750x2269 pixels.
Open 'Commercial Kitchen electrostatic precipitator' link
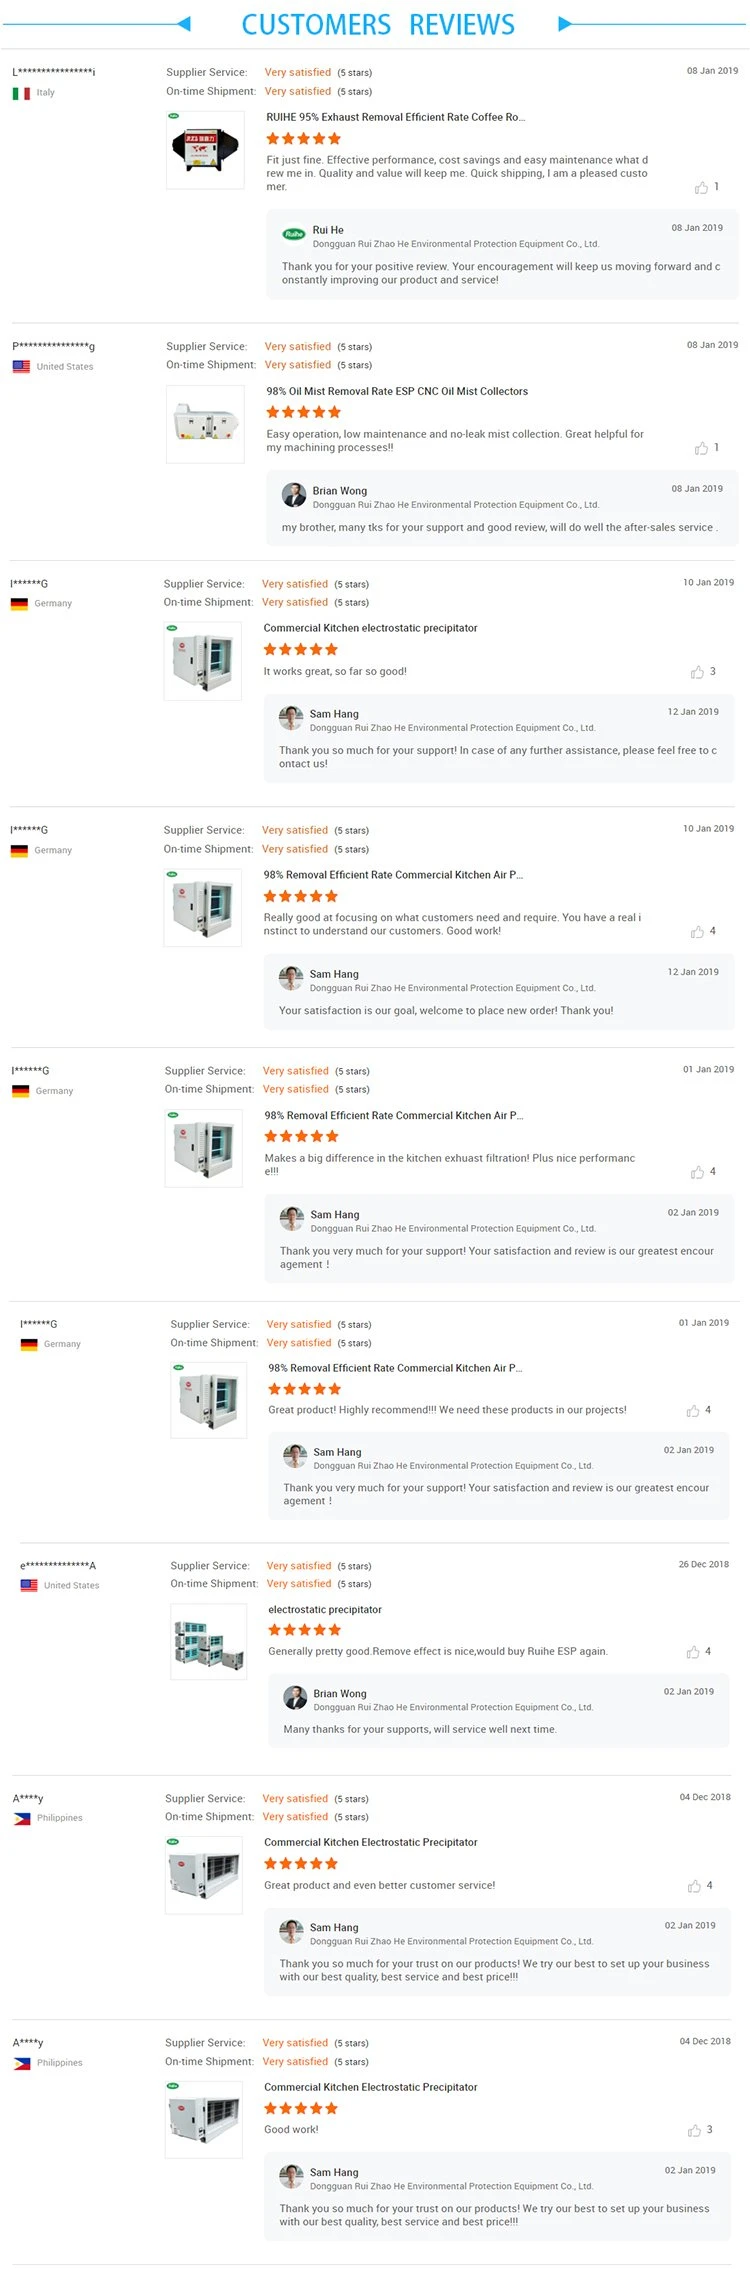[x=370, y=628]
